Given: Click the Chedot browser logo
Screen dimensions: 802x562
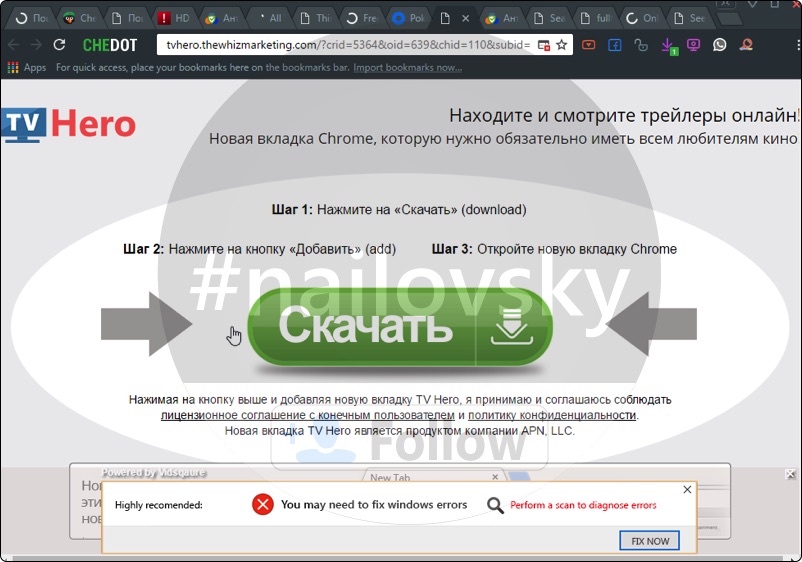Looking at the screenshot, I should (110, 45).
